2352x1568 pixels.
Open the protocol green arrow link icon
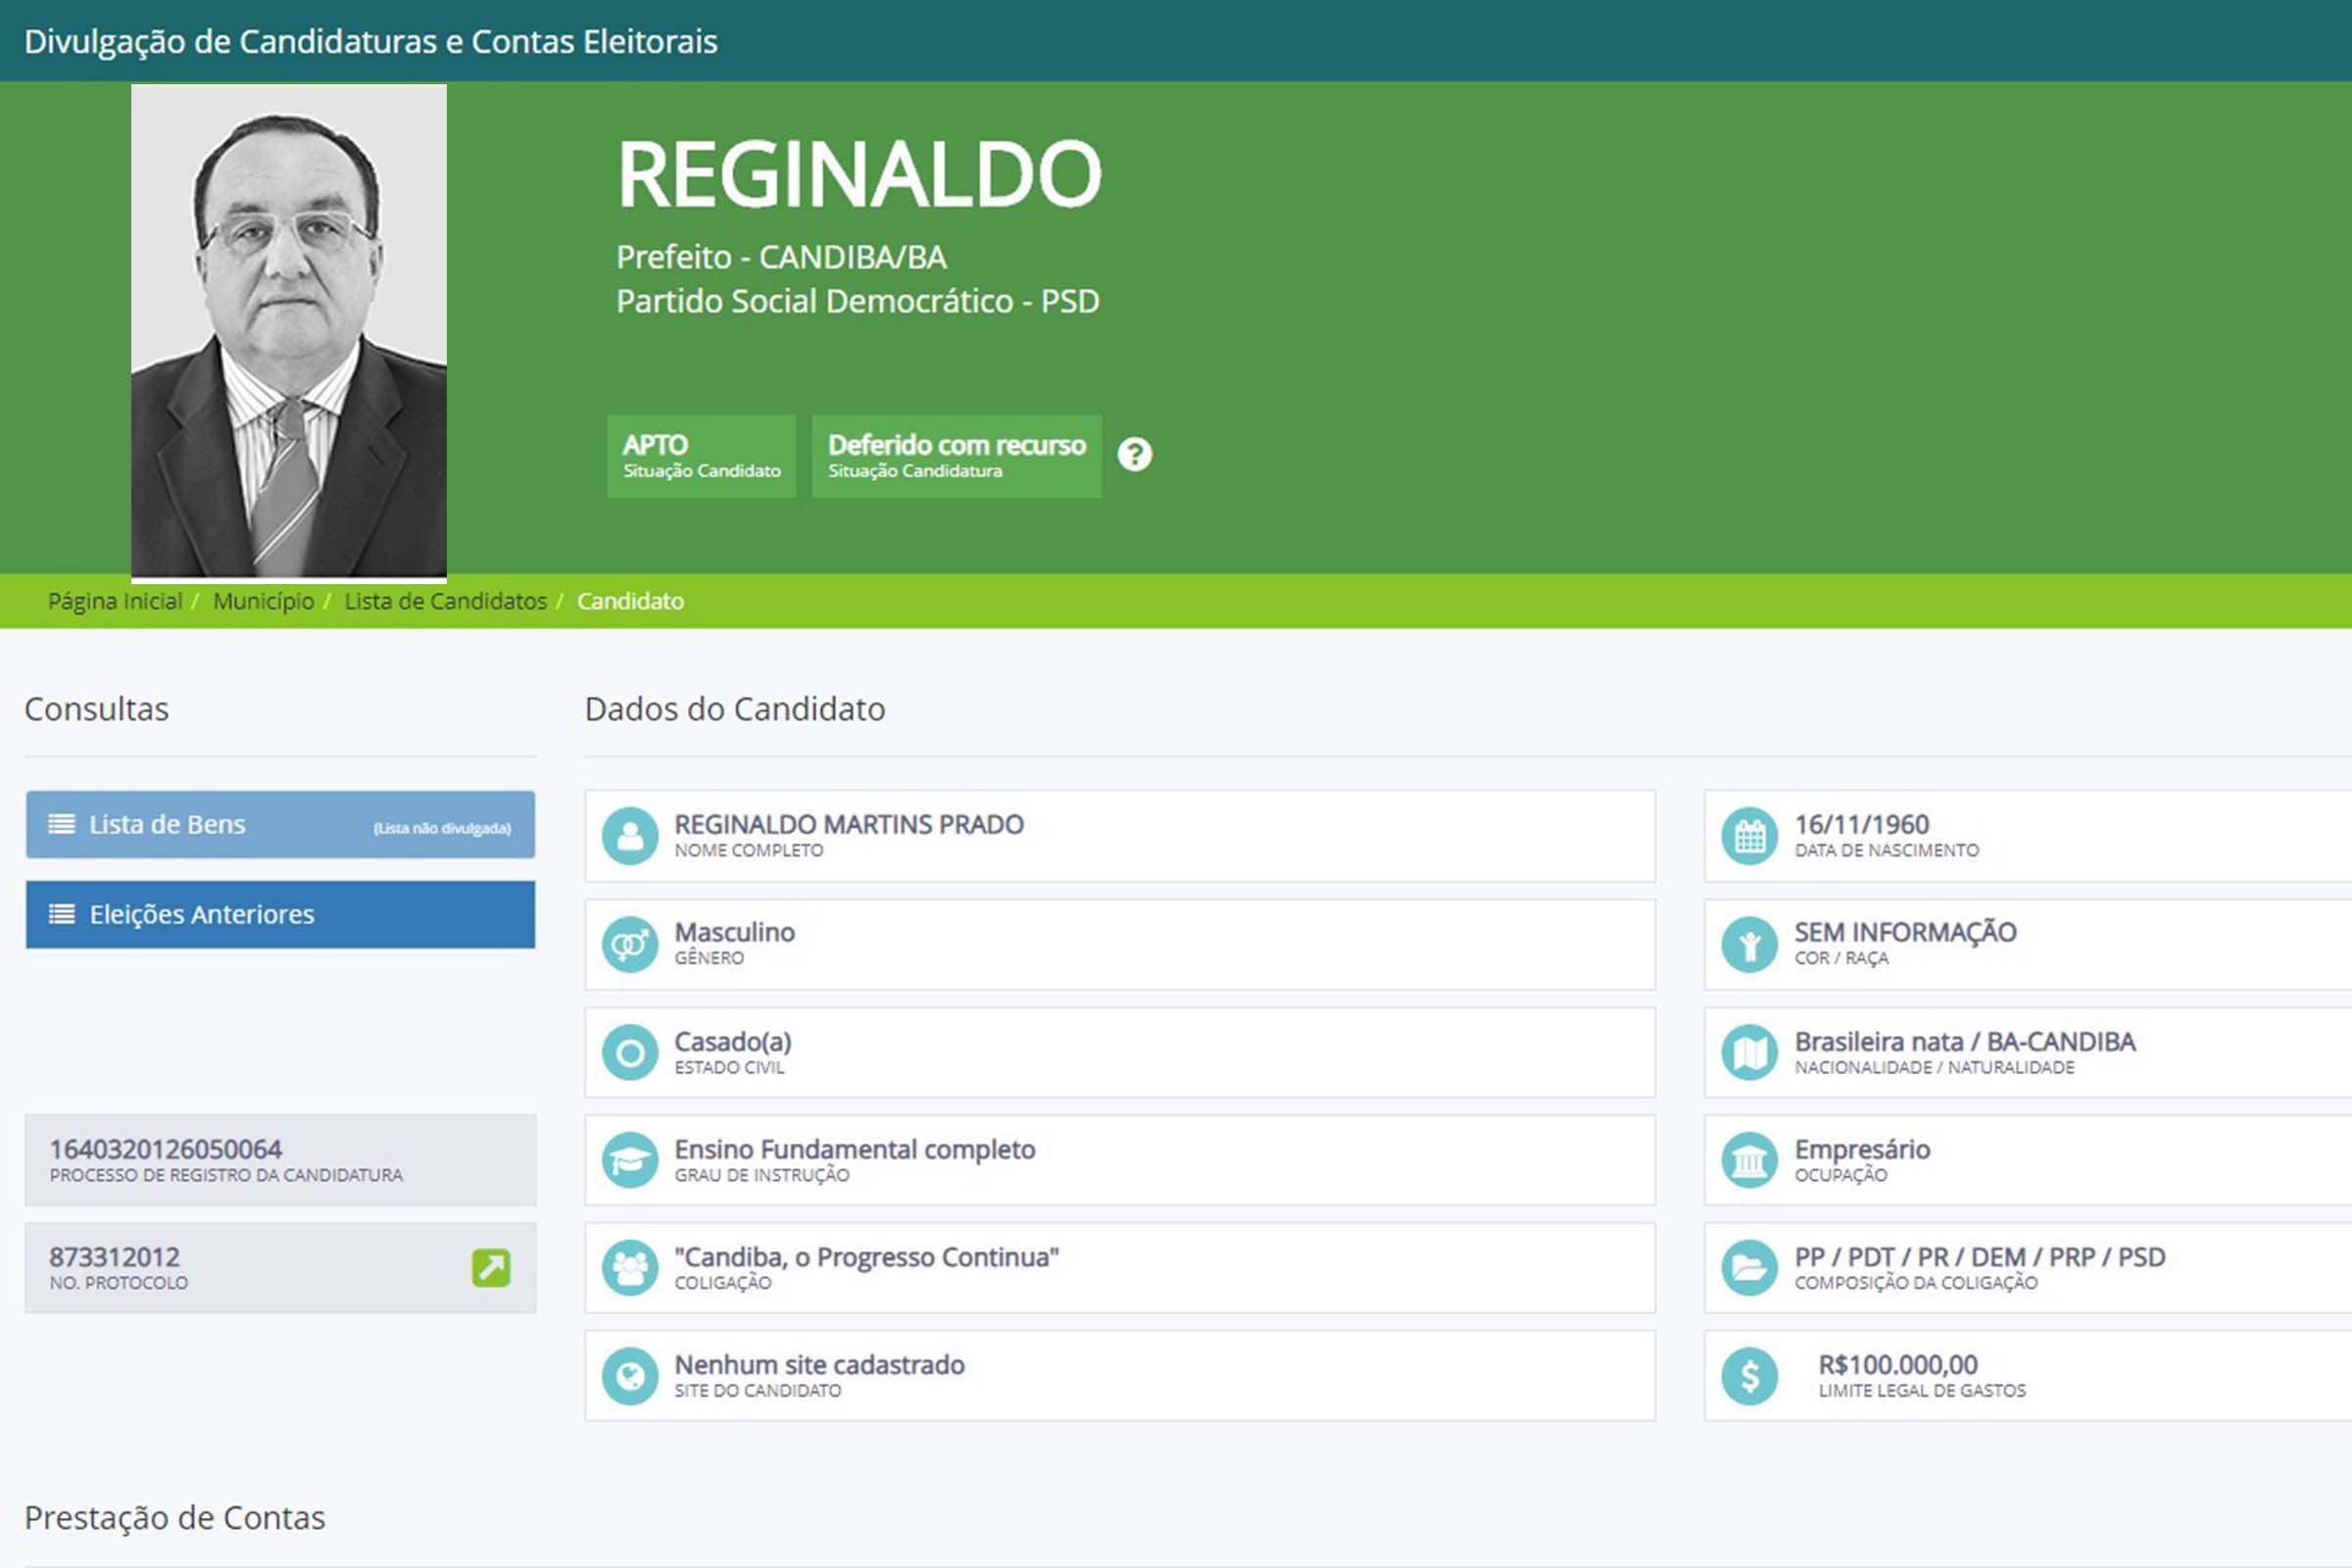[491, 1267]
